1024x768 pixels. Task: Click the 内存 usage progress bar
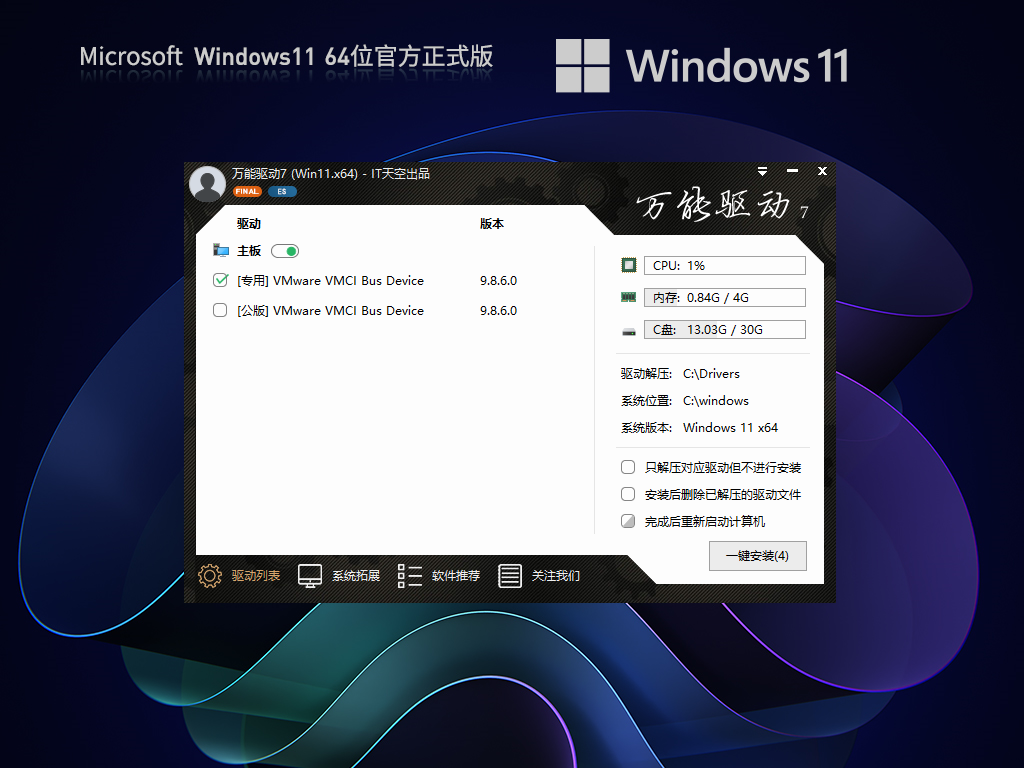[725, 296]
